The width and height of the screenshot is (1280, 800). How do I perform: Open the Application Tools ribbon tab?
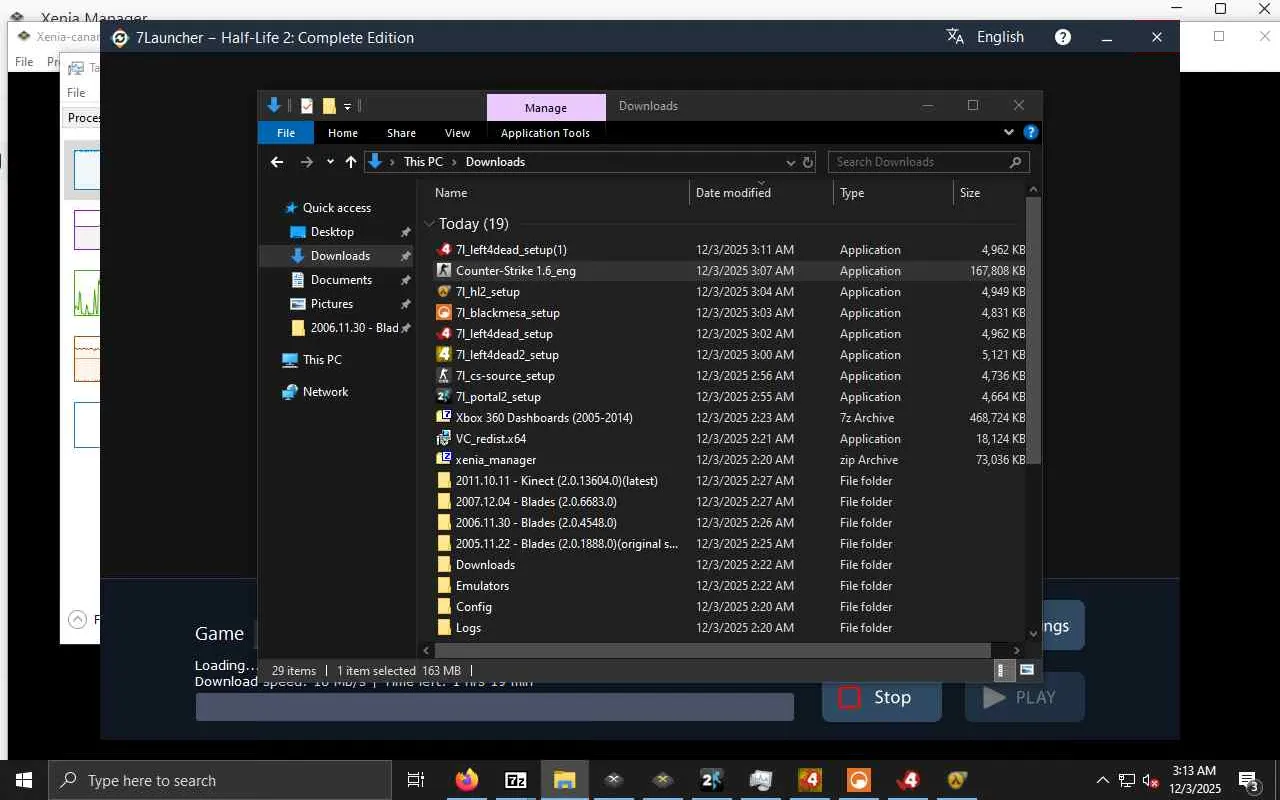(545, 133)
